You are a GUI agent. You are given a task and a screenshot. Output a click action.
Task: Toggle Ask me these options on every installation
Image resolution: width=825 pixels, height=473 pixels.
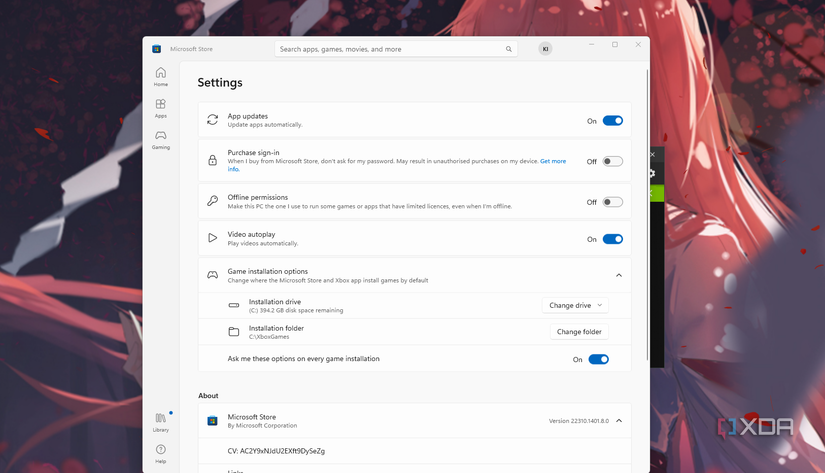click(x=598, y=359)
